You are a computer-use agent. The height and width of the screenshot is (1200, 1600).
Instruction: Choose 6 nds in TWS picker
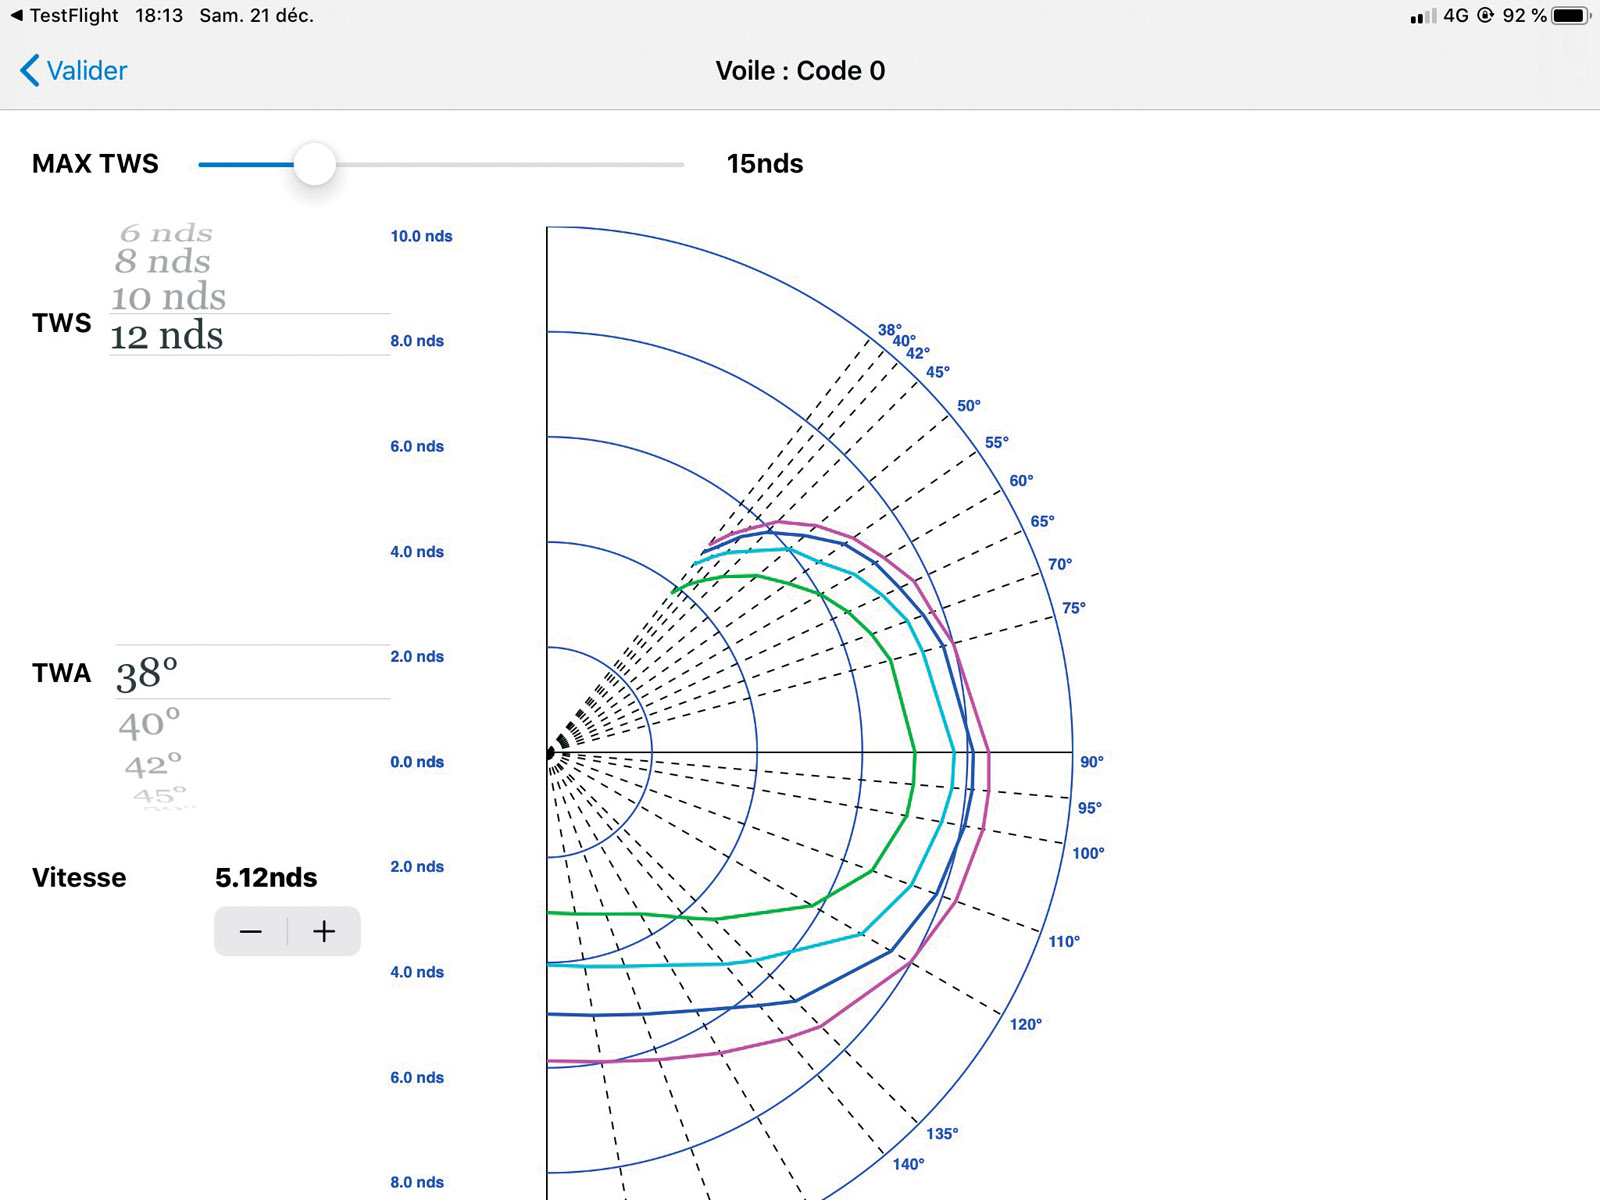tap(166, 233)
